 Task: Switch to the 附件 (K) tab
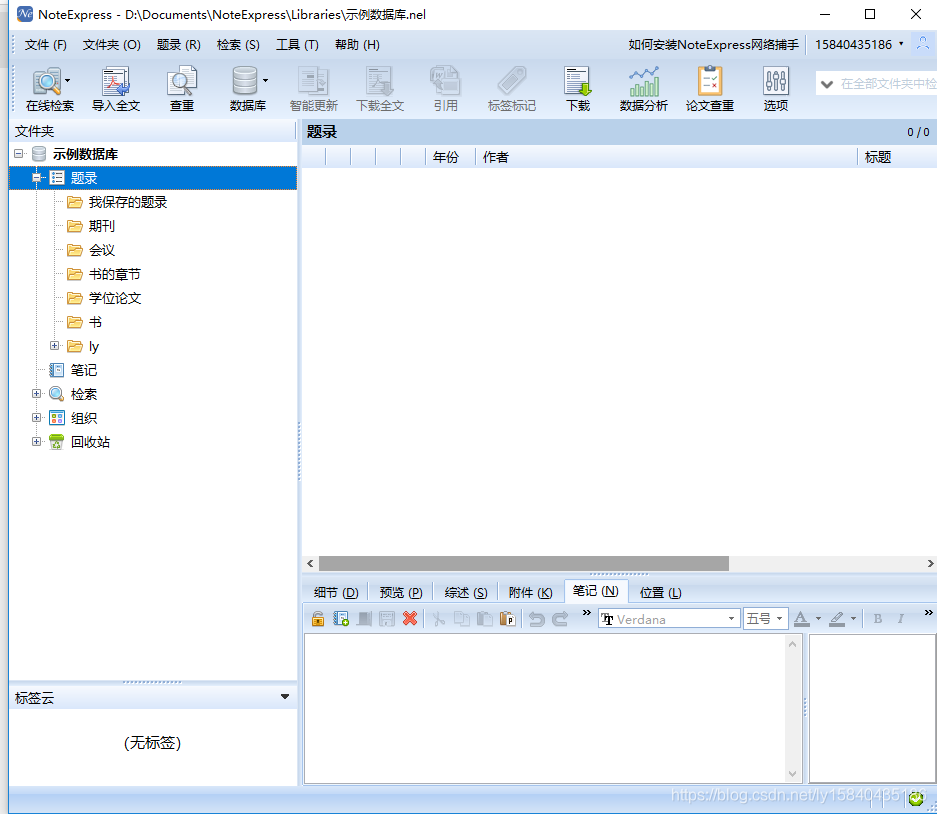tap(530, 592)
